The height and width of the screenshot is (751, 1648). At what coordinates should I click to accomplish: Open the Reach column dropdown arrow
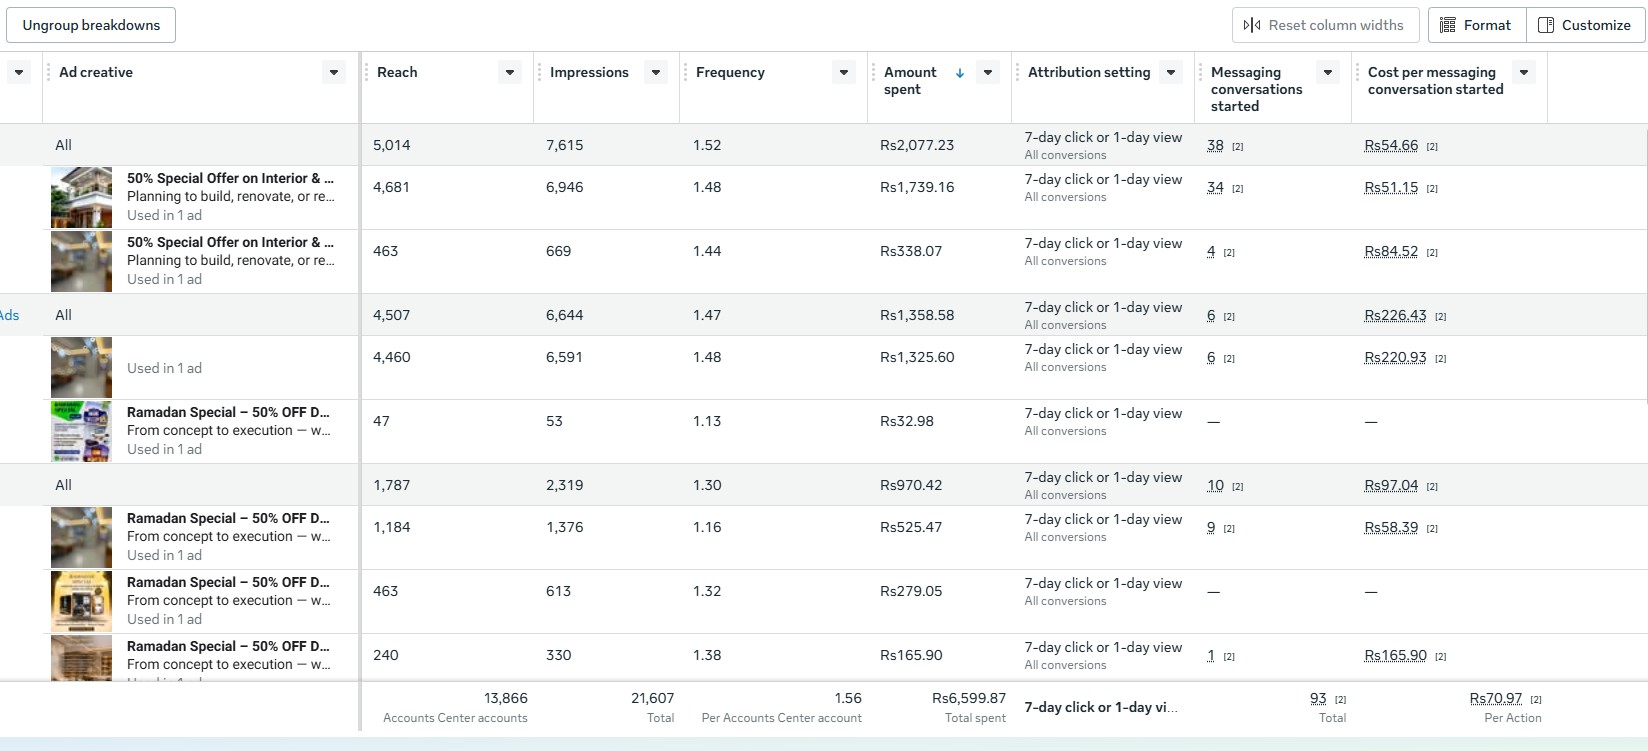[510, 72]
